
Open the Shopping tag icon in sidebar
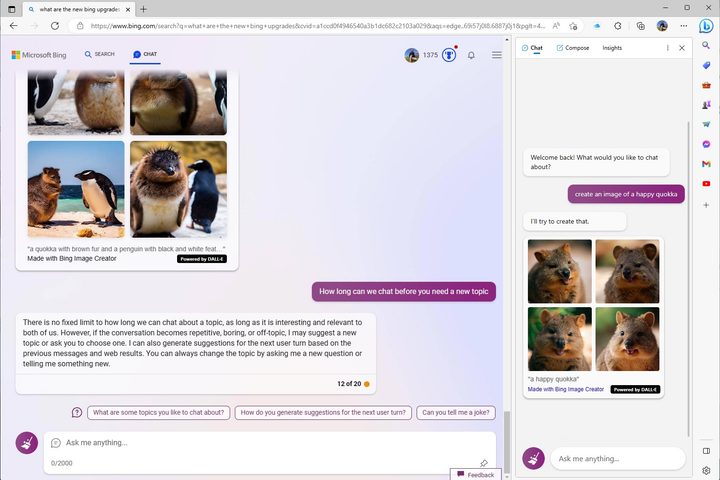[x=706, y=65]
